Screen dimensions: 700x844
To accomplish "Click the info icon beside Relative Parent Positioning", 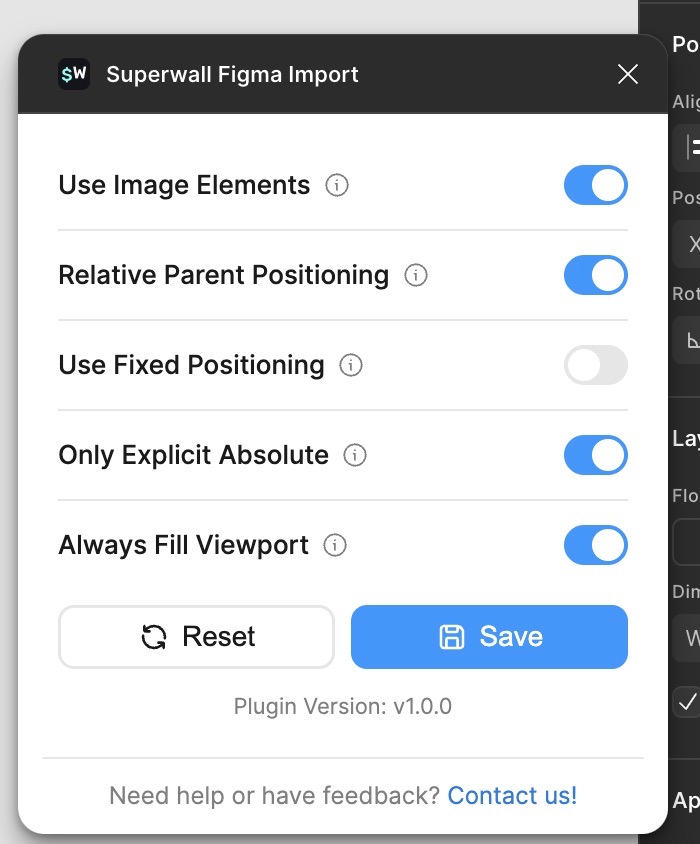I will pyautogui.click(x=414, y=275).
